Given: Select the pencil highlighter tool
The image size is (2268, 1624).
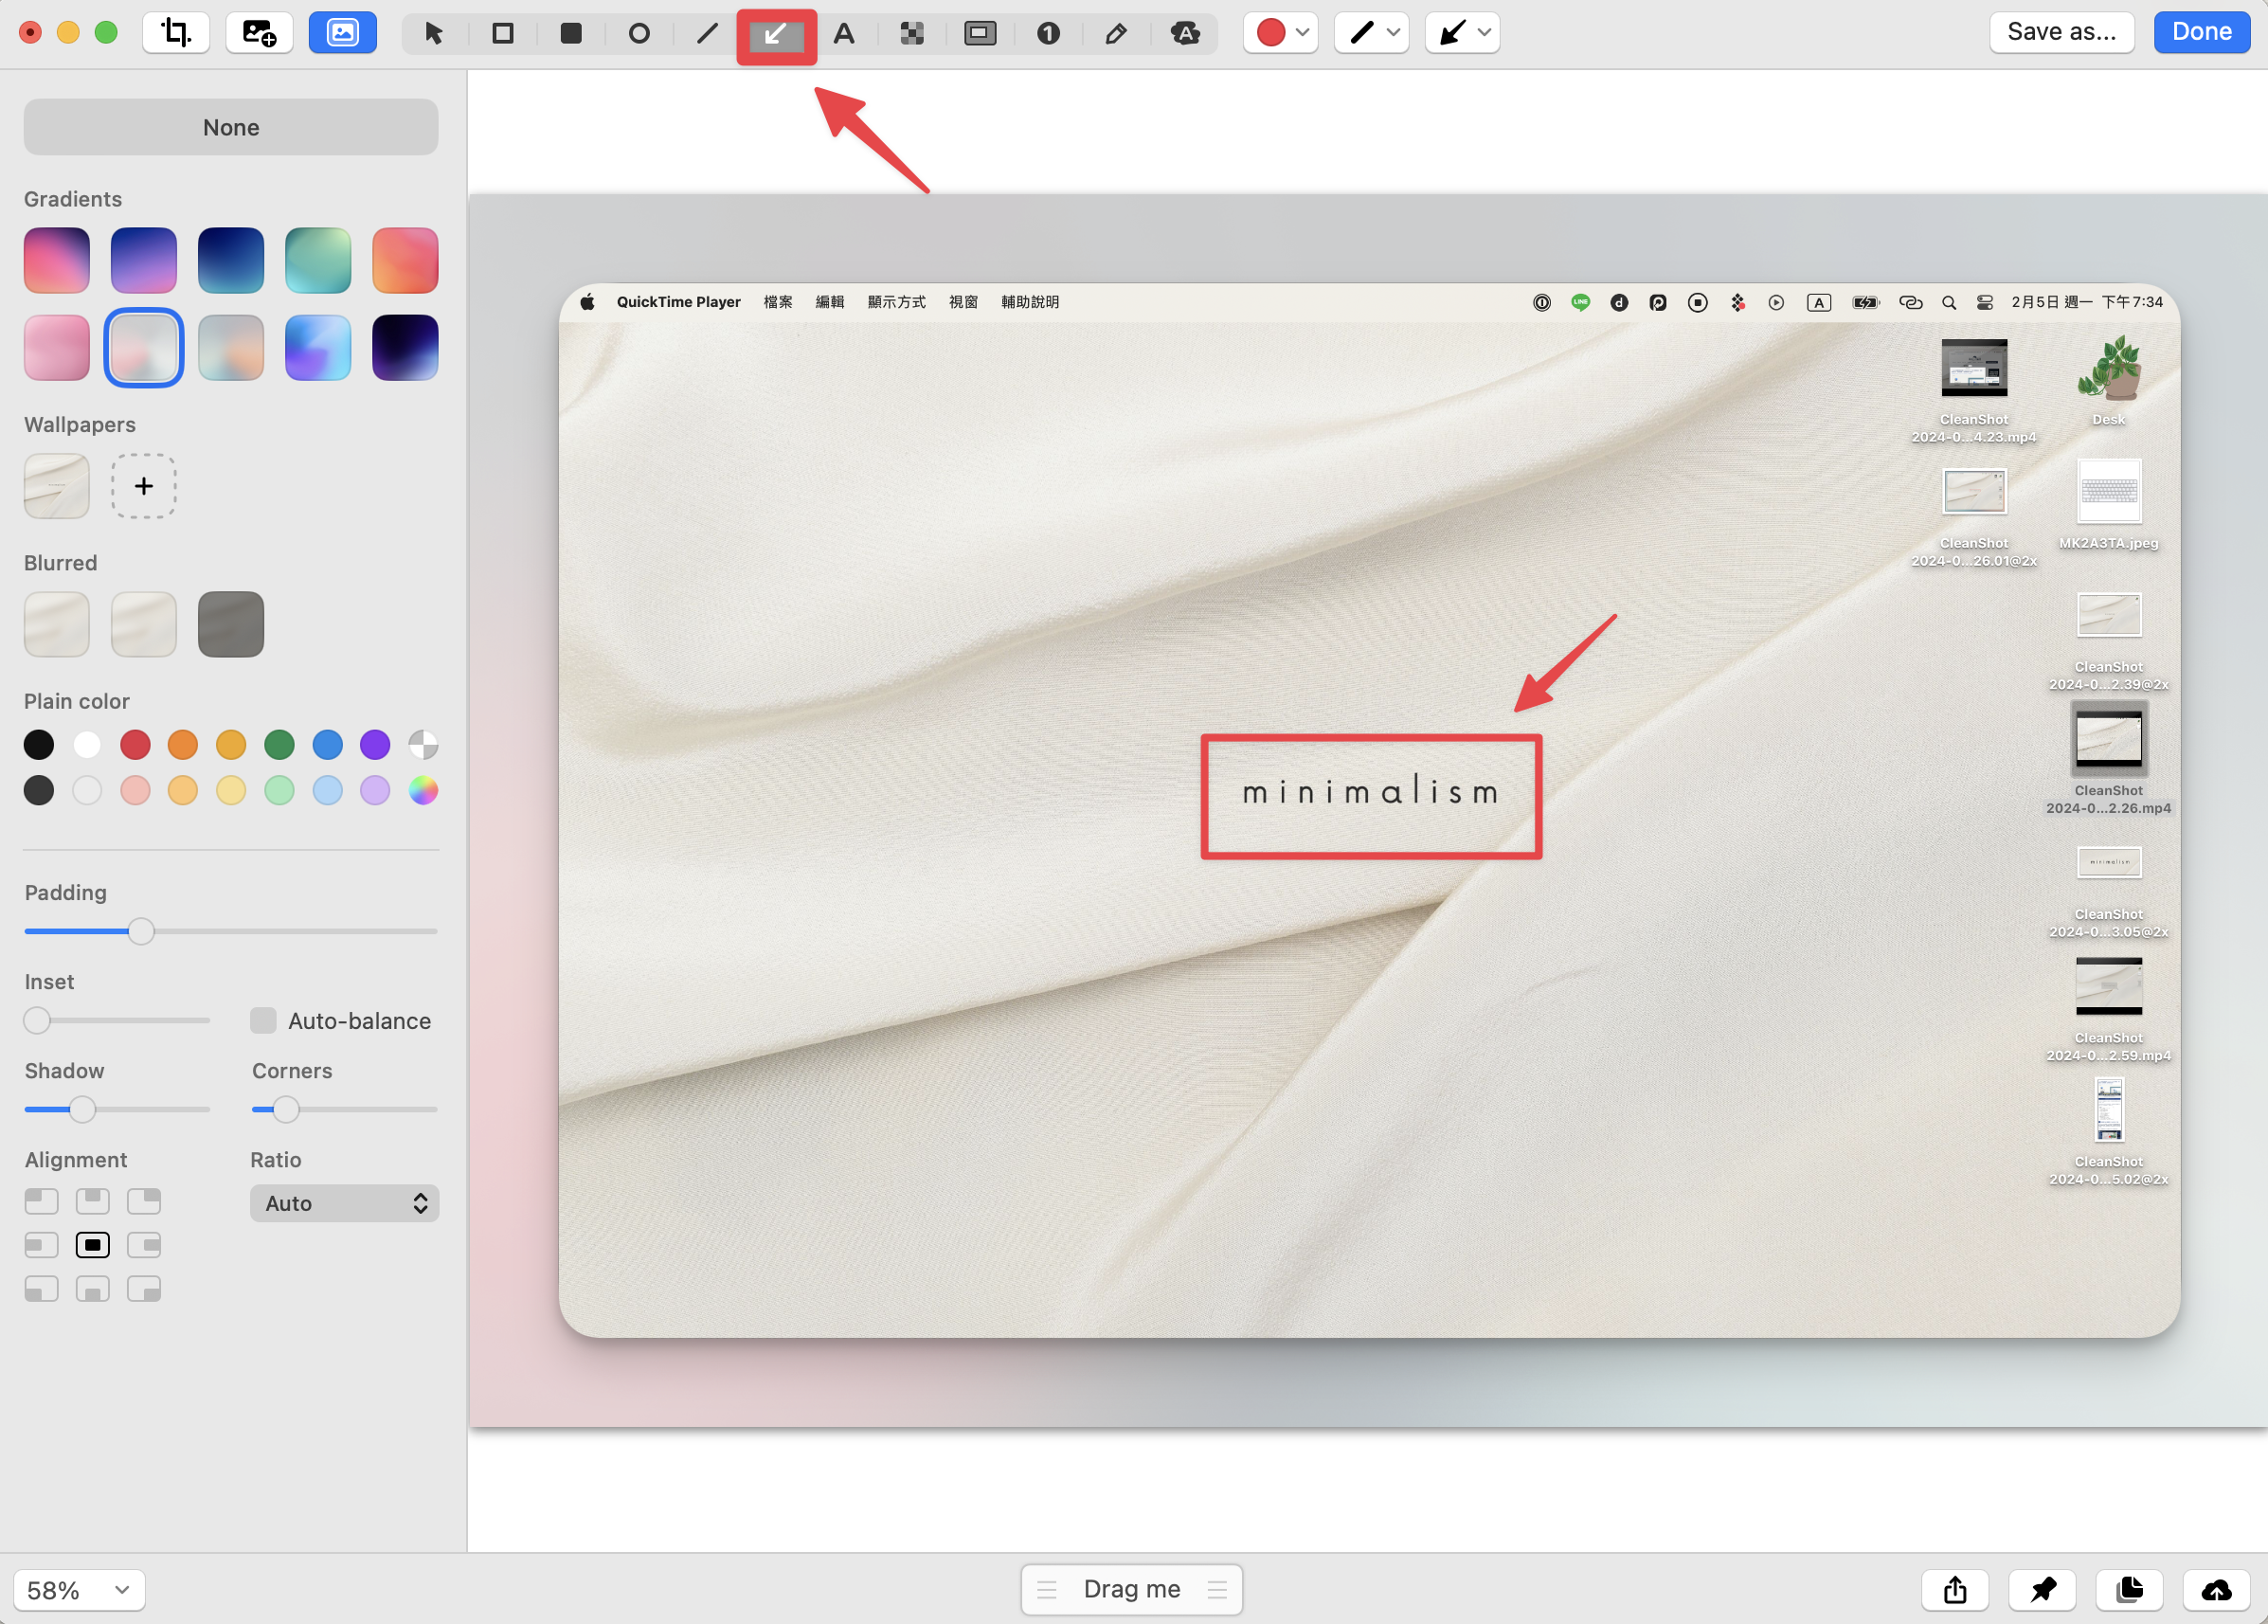Looking at the screenshot, I should tap(1116, 33).
